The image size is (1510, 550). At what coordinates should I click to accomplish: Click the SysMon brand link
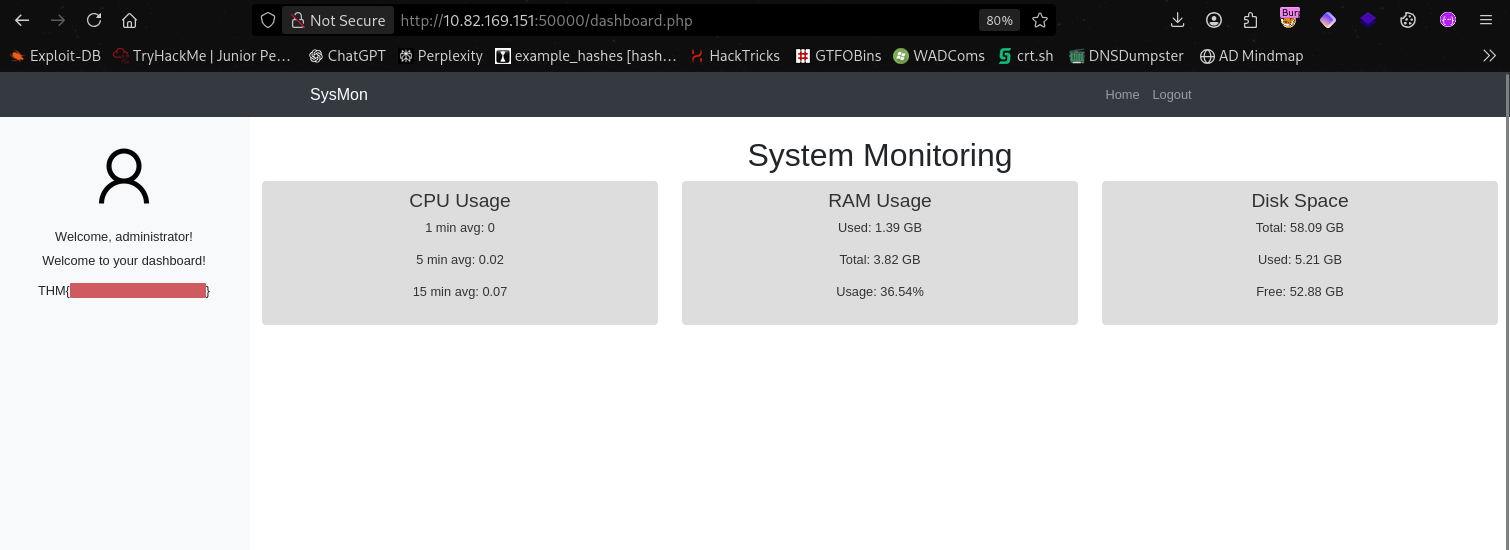pyautogui.click(x=338, y=94)
